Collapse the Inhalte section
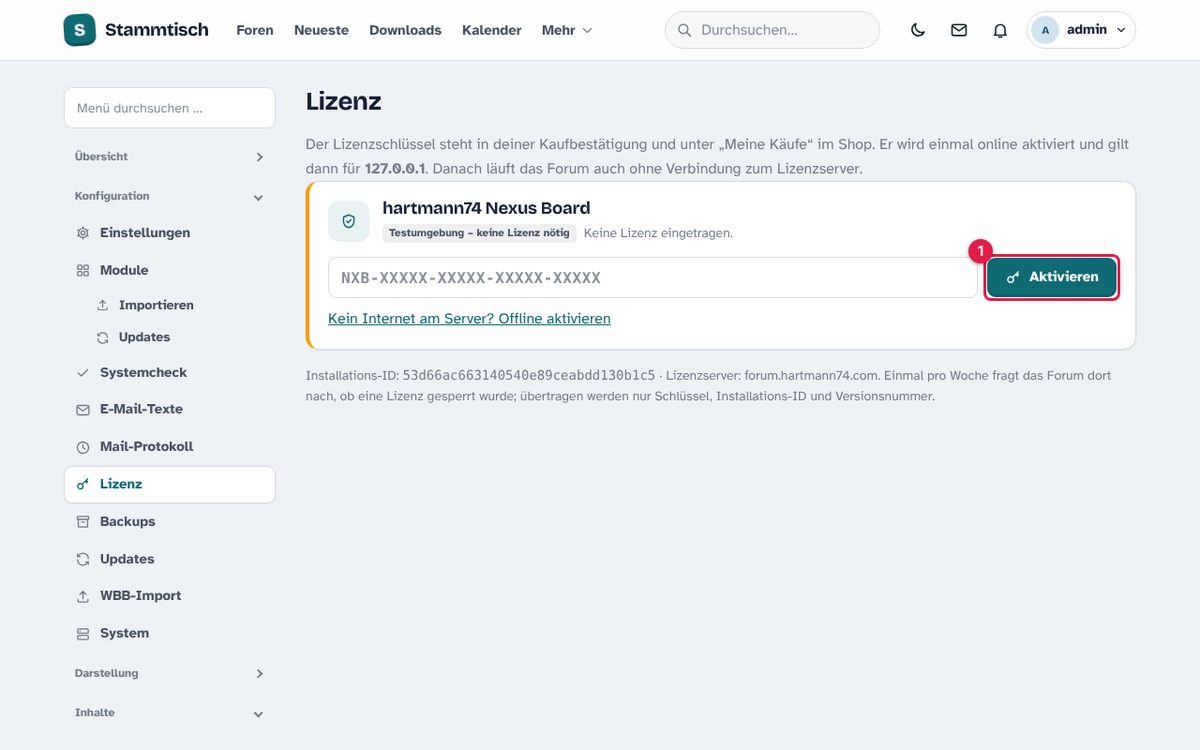The image size is (1200, 750). tap(169, 713)
